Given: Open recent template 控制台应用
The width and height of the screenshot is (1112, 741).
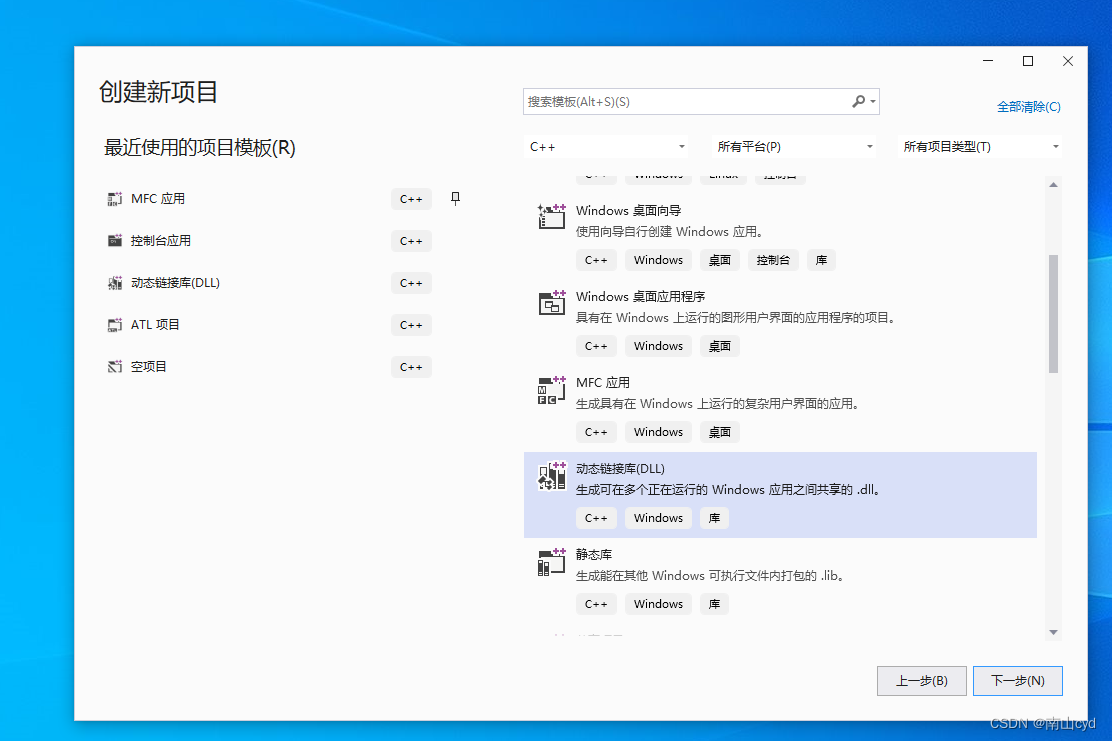Looking at the screenshot, I should coord(160,241).
